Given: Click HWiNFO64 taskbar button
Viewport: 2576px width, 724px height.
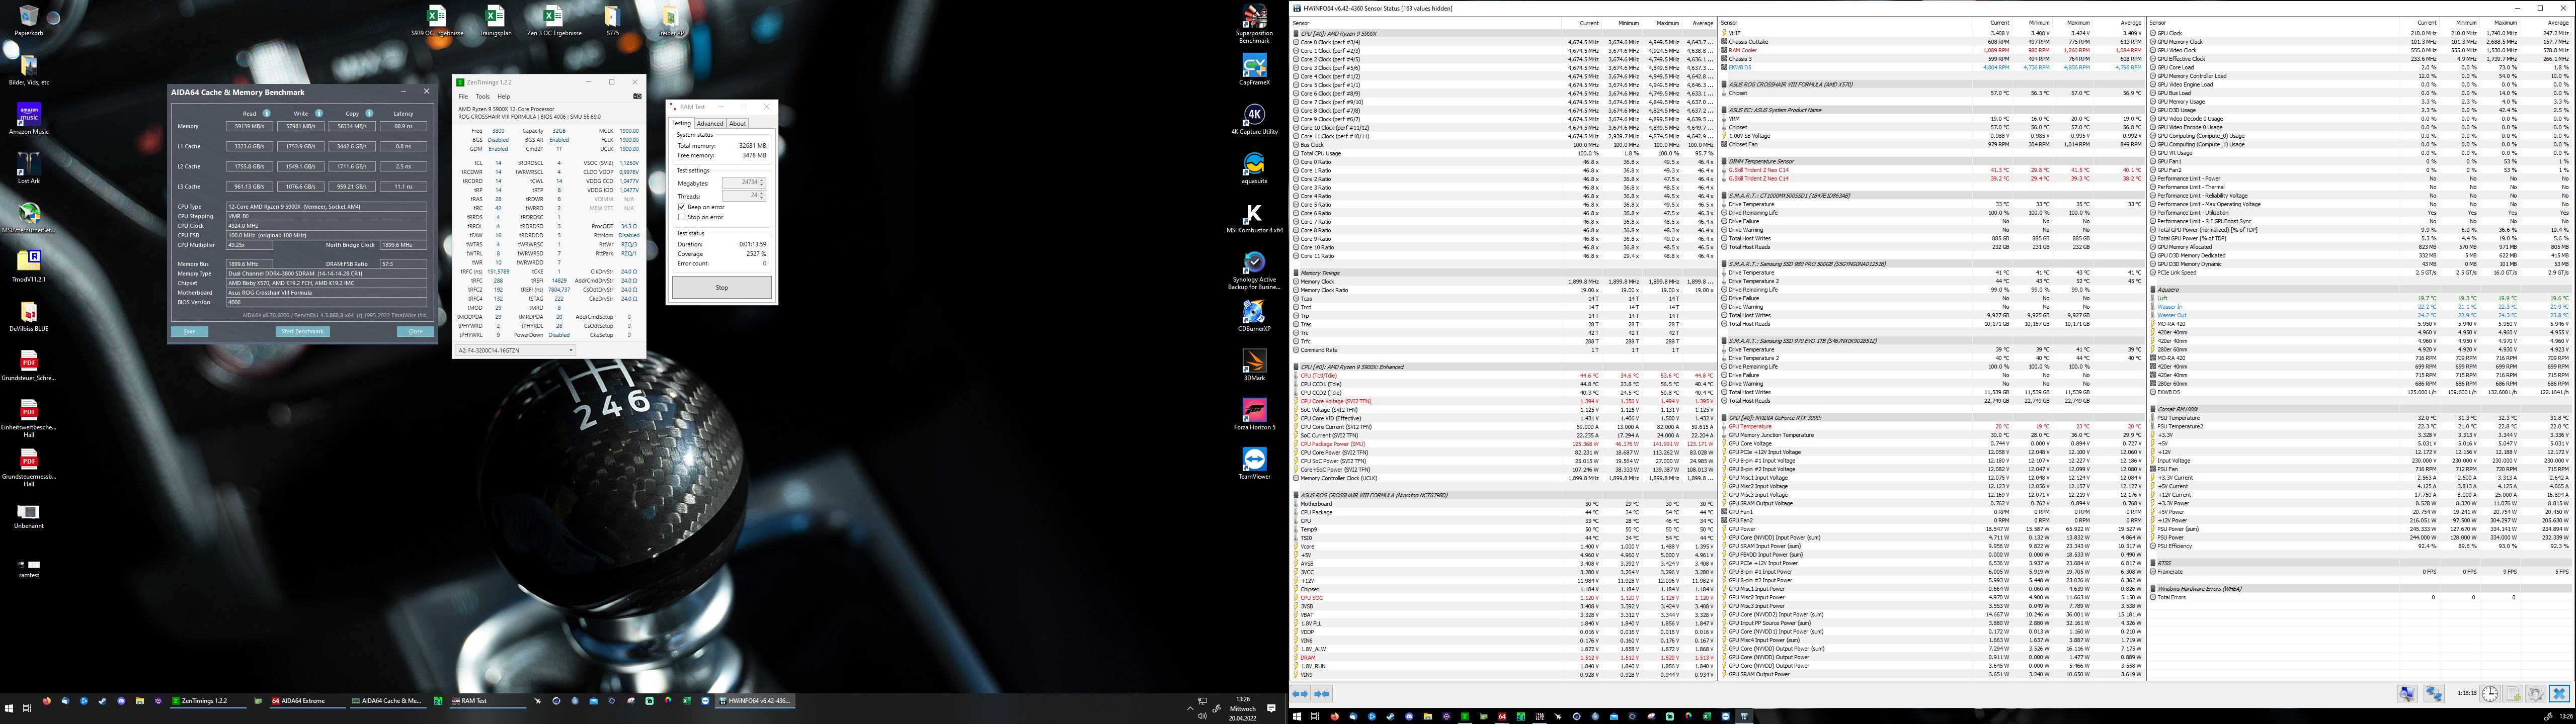Looking at the screenshot, I should click(x=756, y=701).
